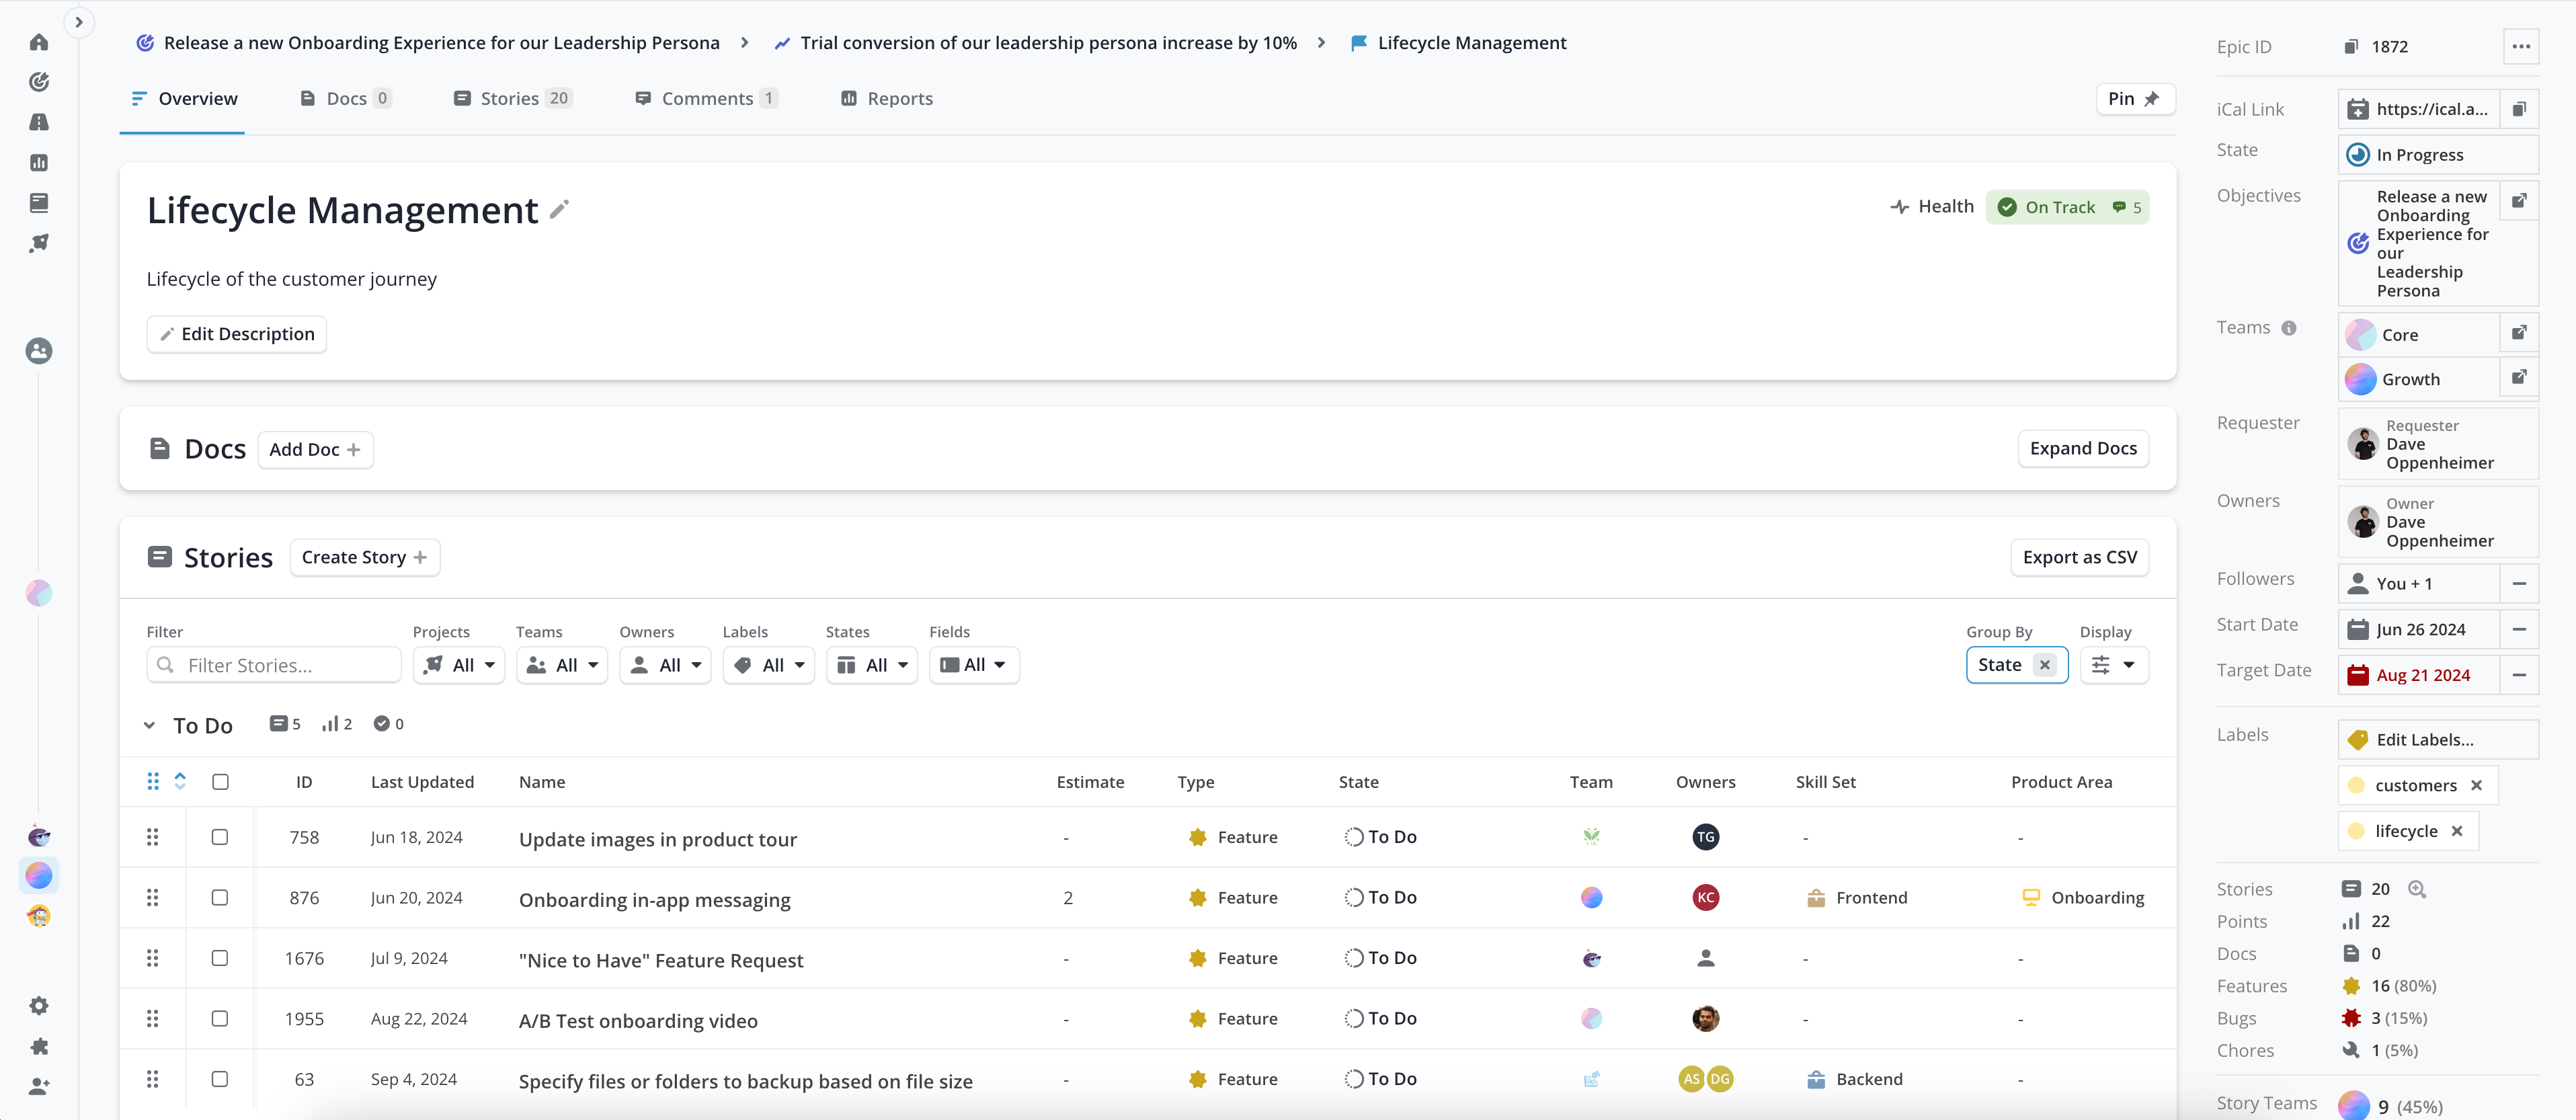Open the Teams filter dropdown
This screenshot has height=1120, width=2576.
tap(562, 665)
